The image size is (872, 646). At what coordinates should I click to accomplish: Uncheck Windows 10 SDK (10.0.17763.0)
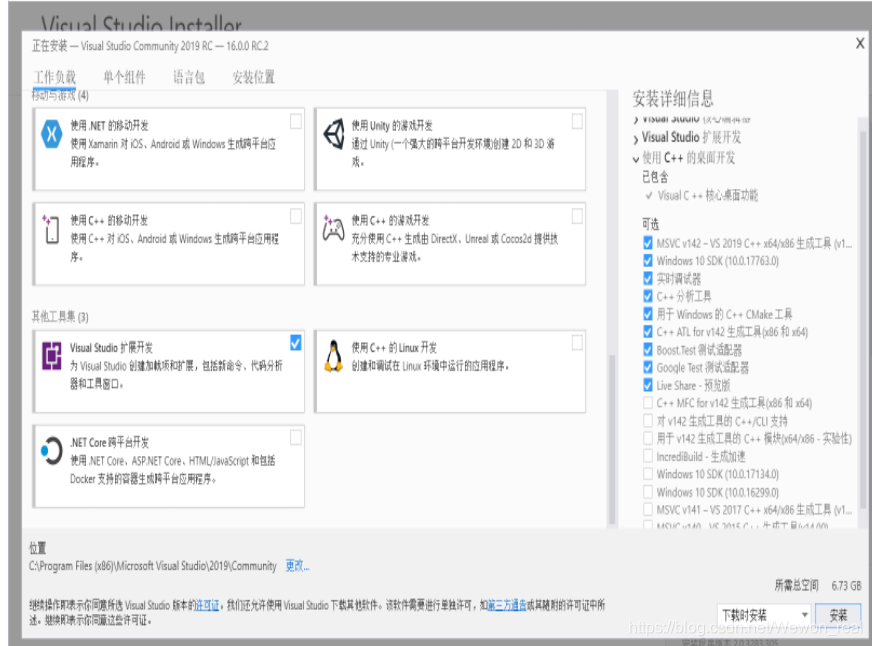tap(648, 260)
